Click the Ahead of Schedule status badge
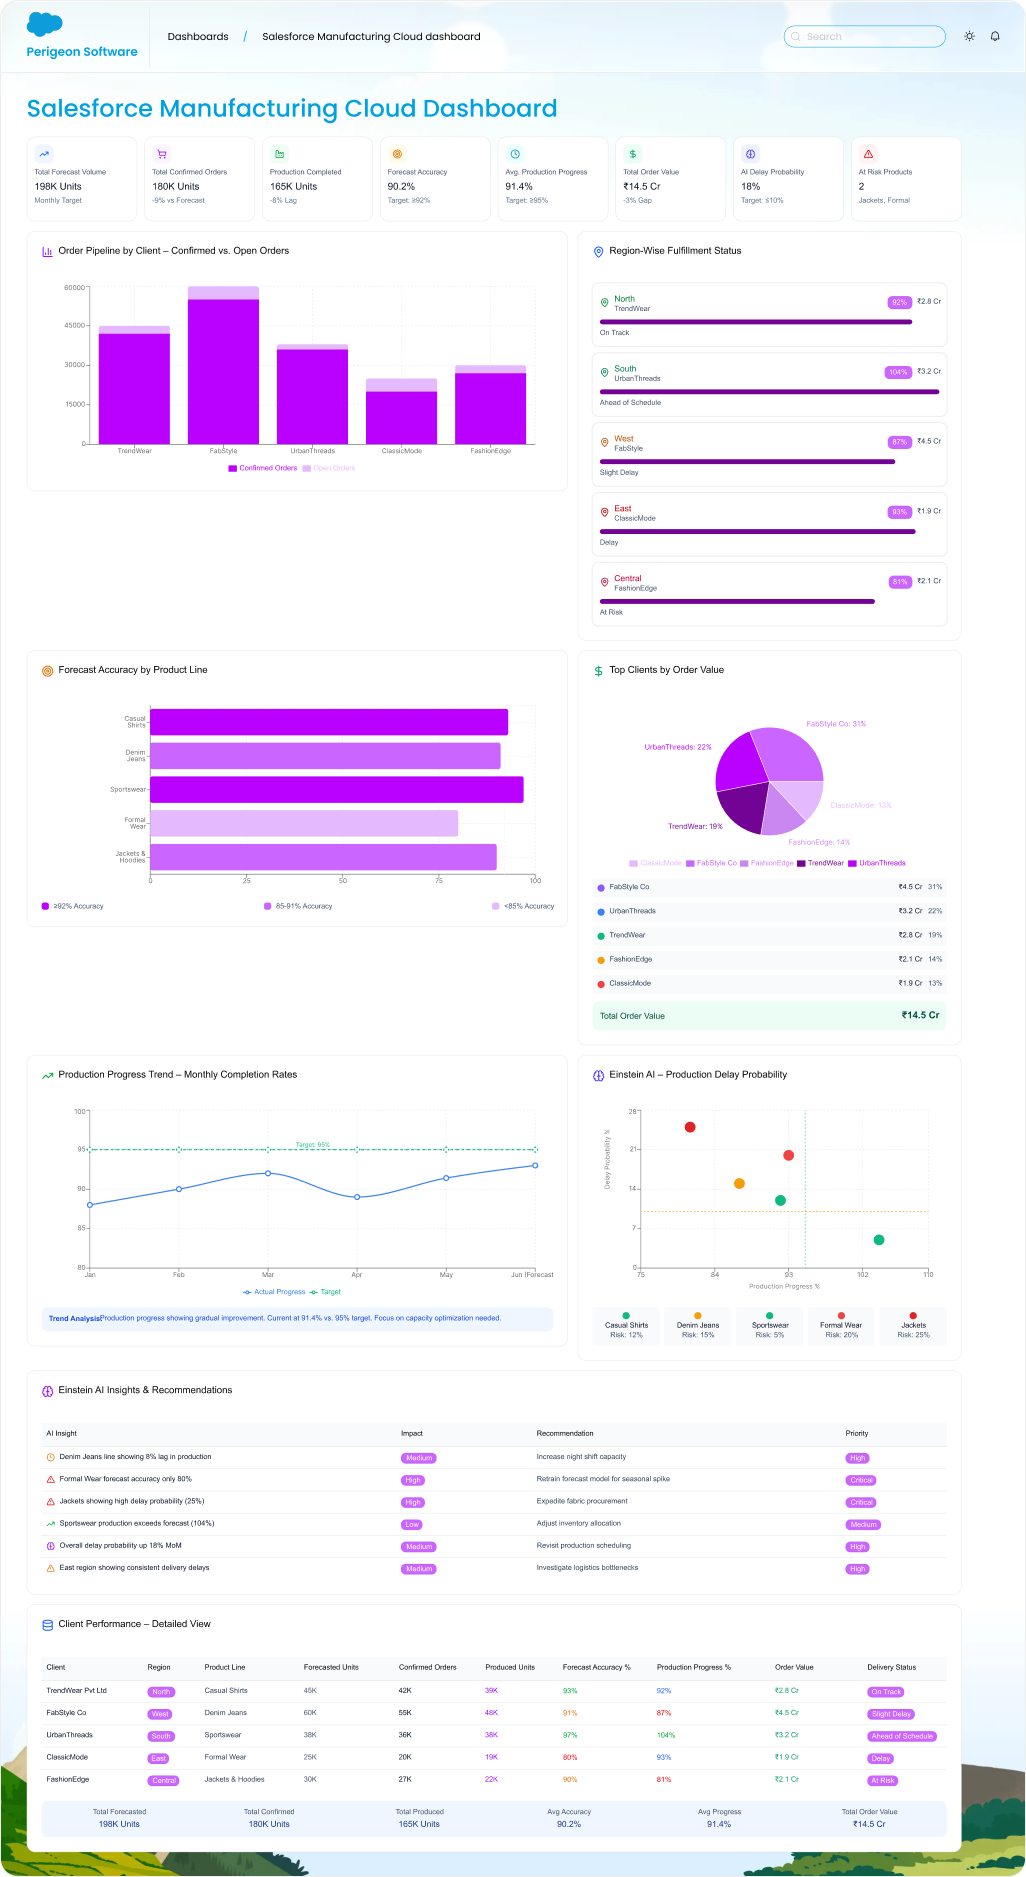This screenshot has width=1026, height=1877. (x=902, y=1736)
